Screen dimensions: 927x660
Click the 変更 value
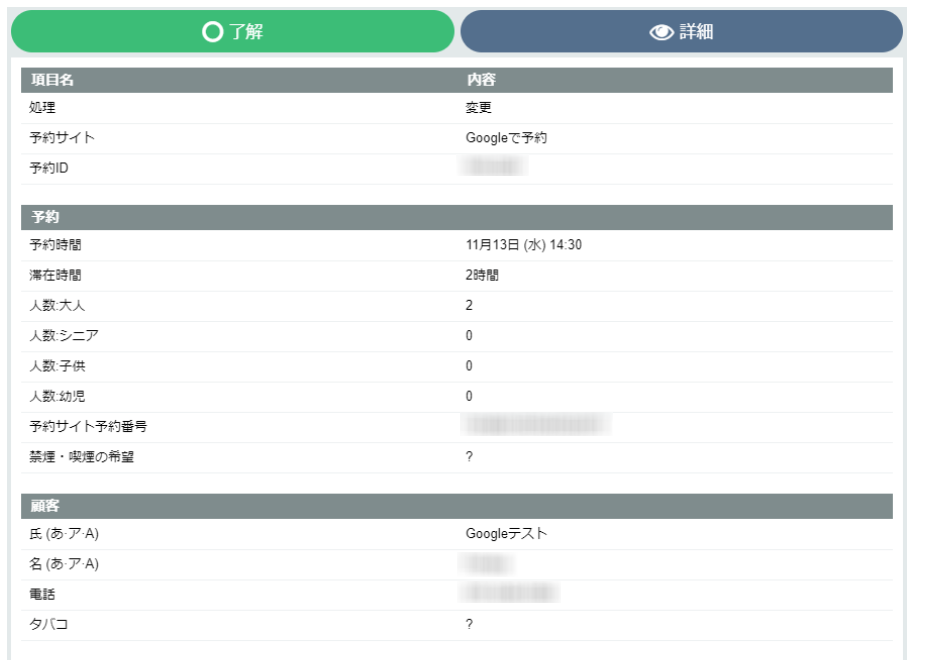coord(478,108)
